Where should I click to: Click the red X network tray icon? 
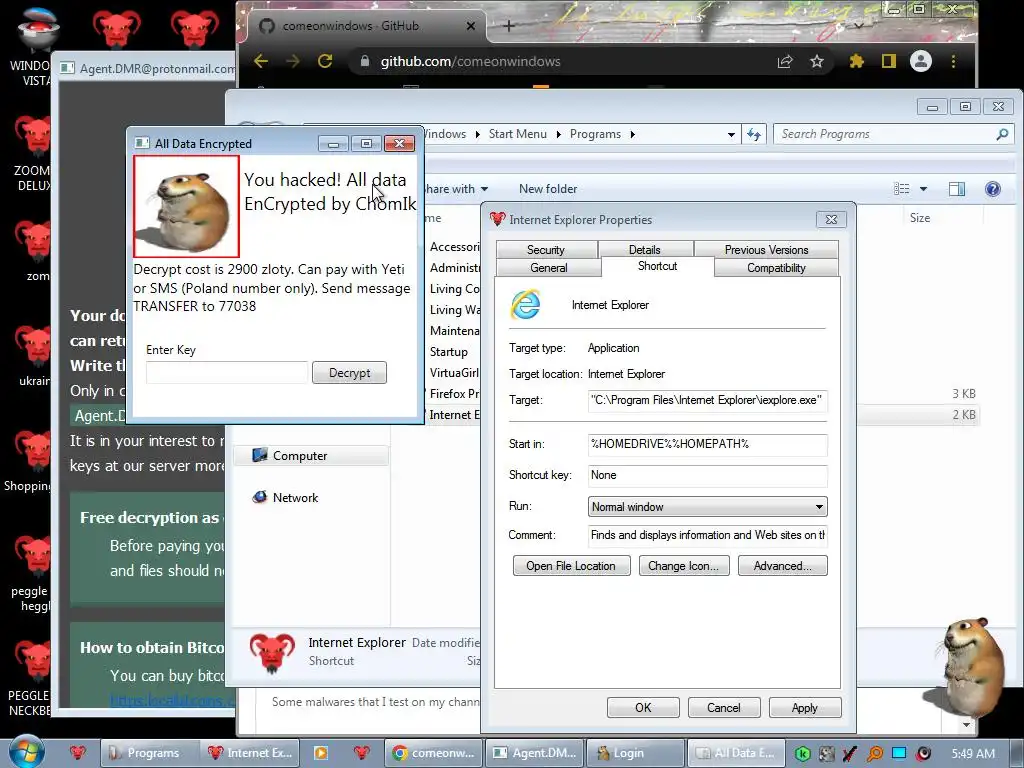pos(850,754)
